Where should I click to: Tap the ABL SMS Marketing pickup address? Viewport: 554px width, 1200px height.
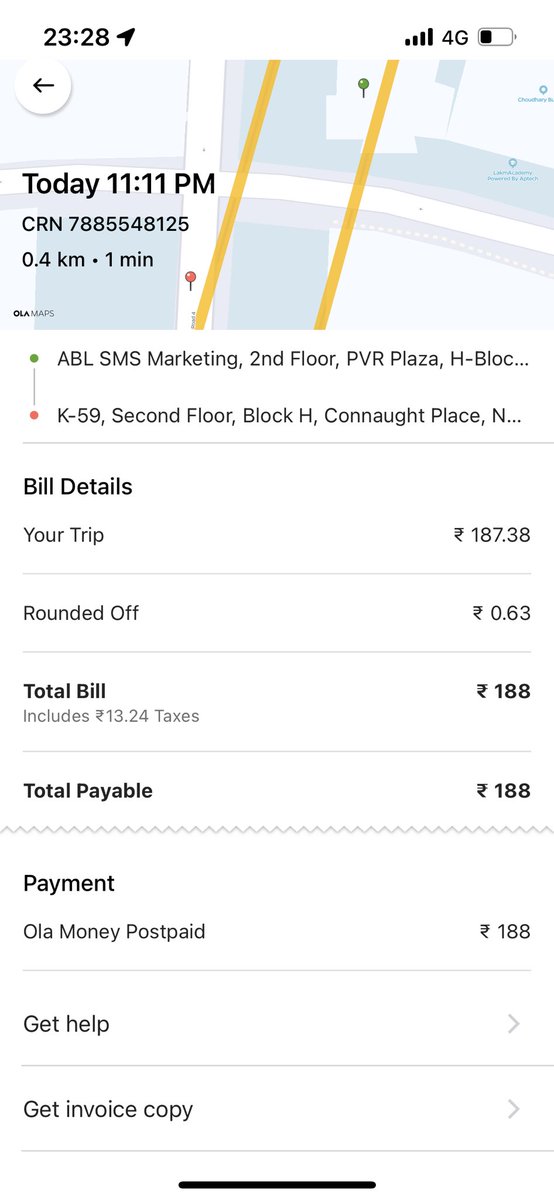[293, 358]
